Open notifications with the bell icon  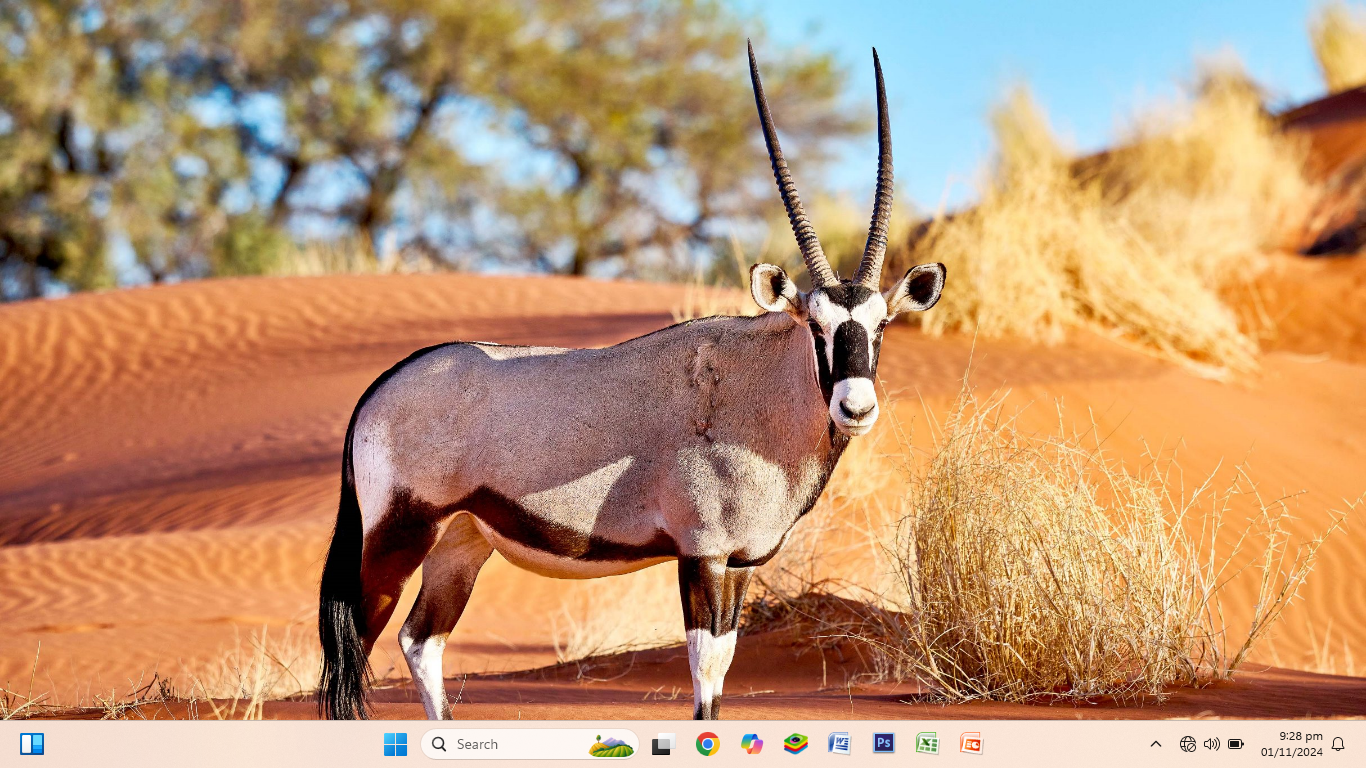pyautogui.click(x=1338, y=744)
